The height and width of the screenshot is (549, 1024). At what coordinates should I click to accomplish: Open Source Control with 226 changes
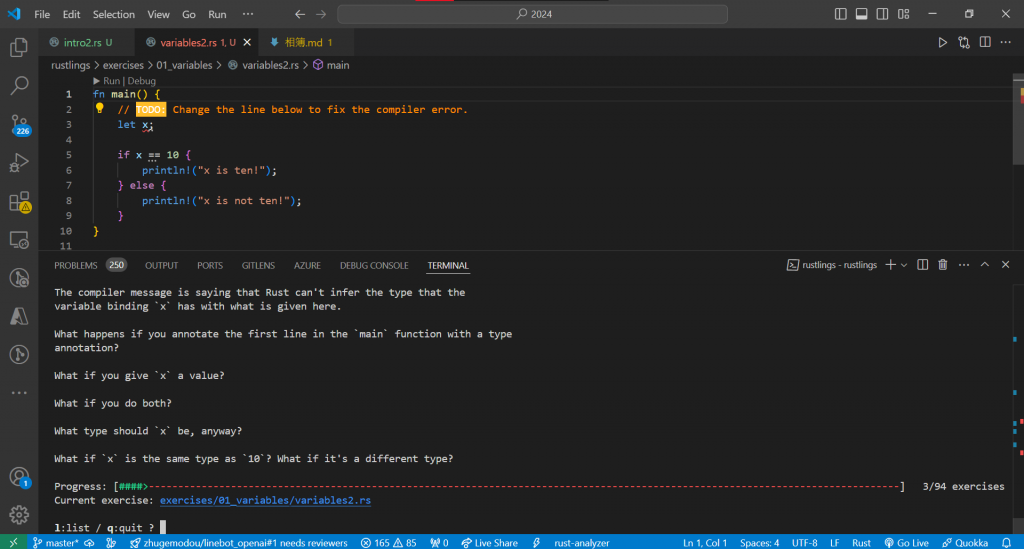(x=19, y=124)
